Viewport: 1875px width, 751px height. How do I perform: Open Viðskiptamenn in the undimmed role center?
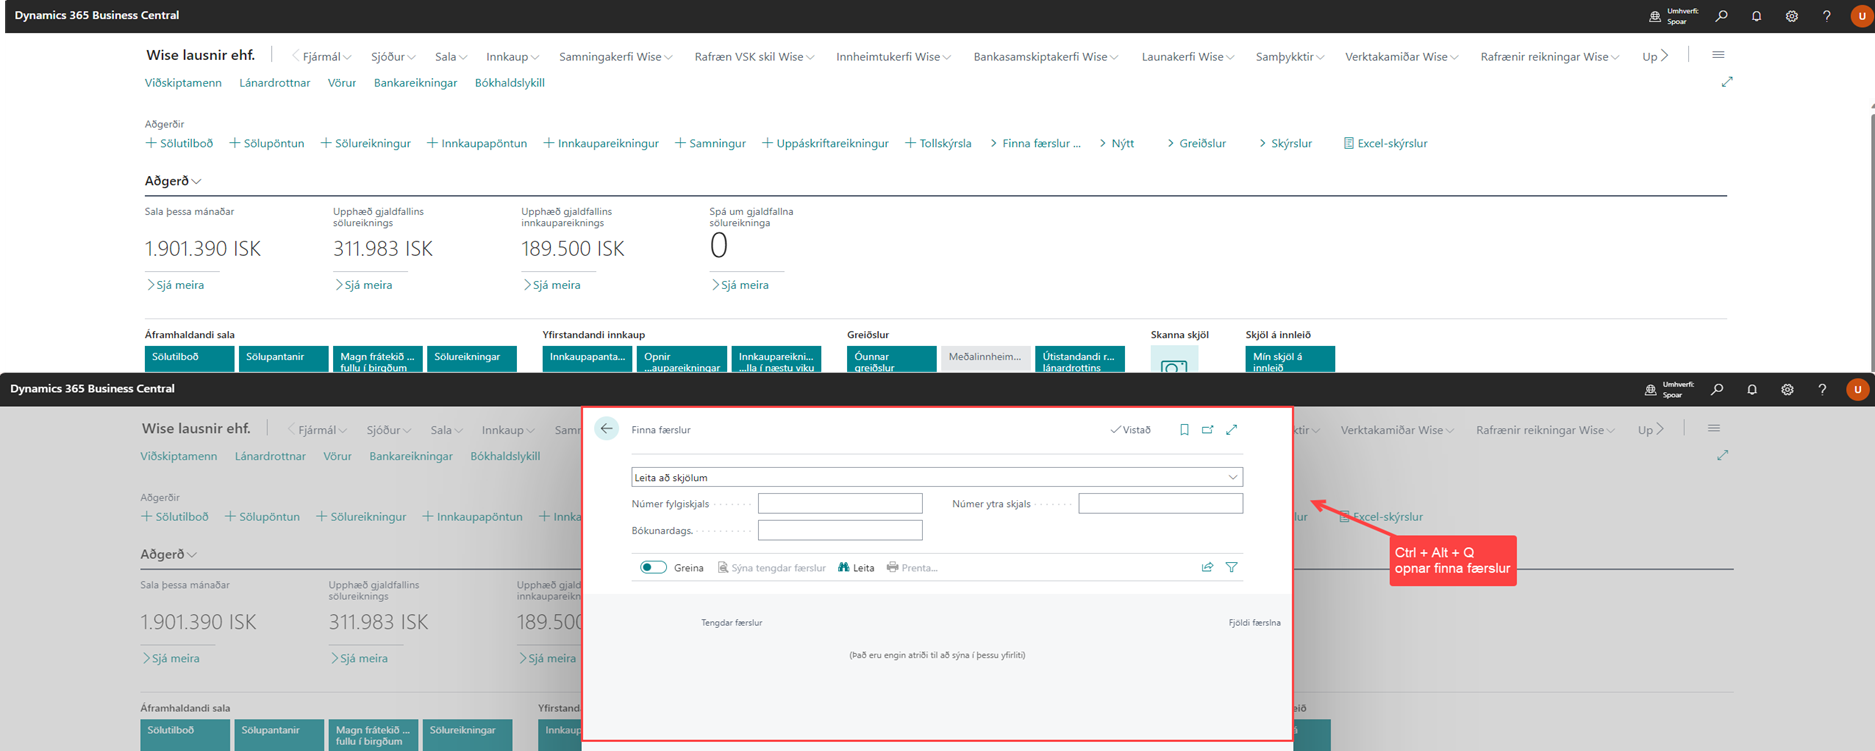183,83
